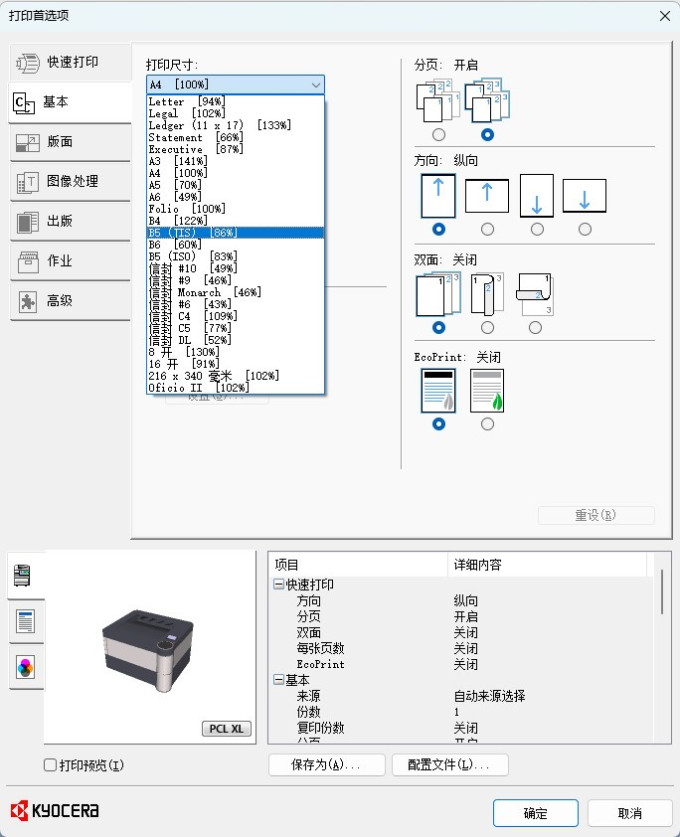Show the page layout preview icon
Screen dimensions: 680x837
(x=25, y=621)
